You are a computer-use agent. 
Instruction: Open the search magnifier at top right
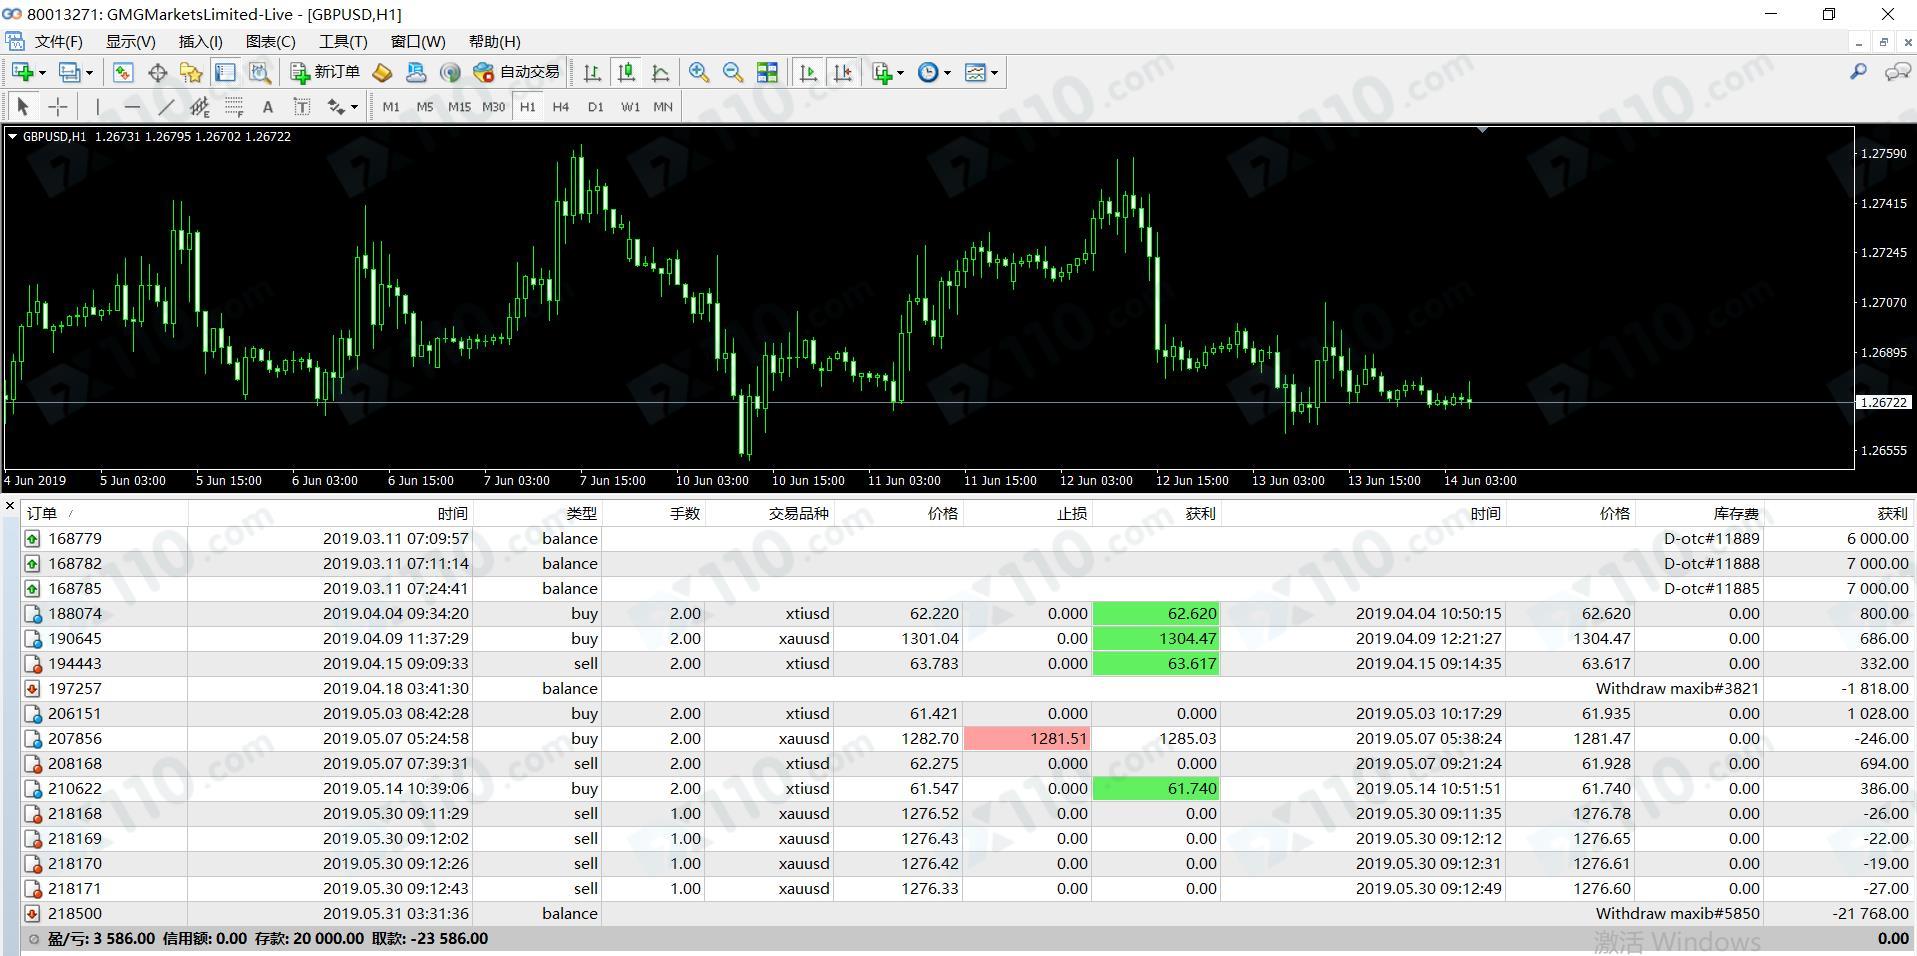coord(1858,72)
